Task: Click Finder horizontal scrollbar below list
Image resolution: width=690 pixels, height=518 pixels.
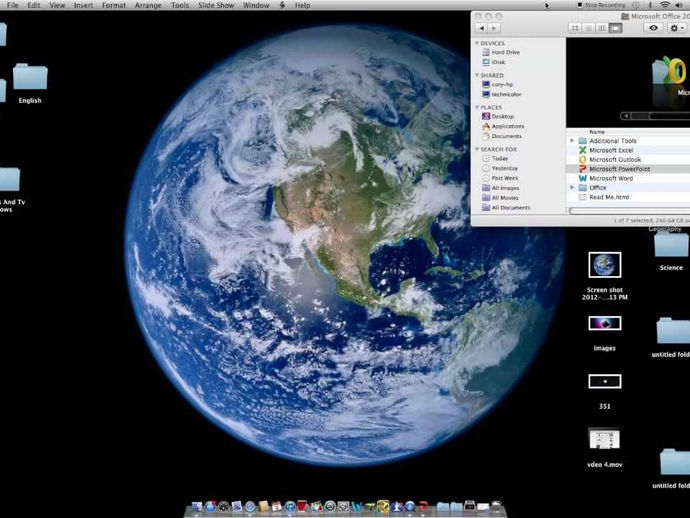Action: pyautogui.click(x=629, y=211)
